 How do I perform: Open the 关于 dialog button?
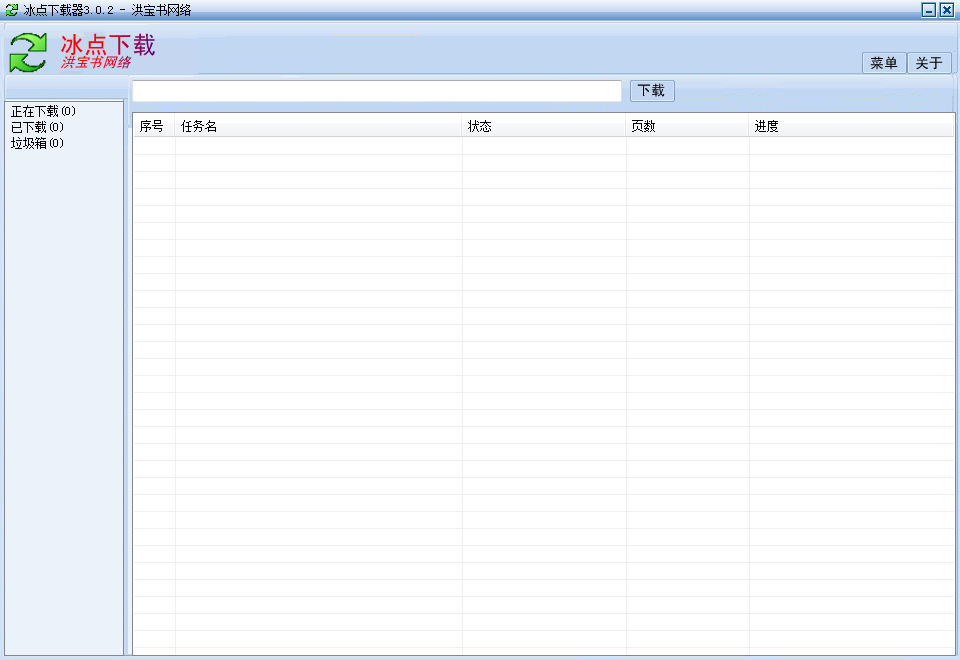(x=928, y=62)
